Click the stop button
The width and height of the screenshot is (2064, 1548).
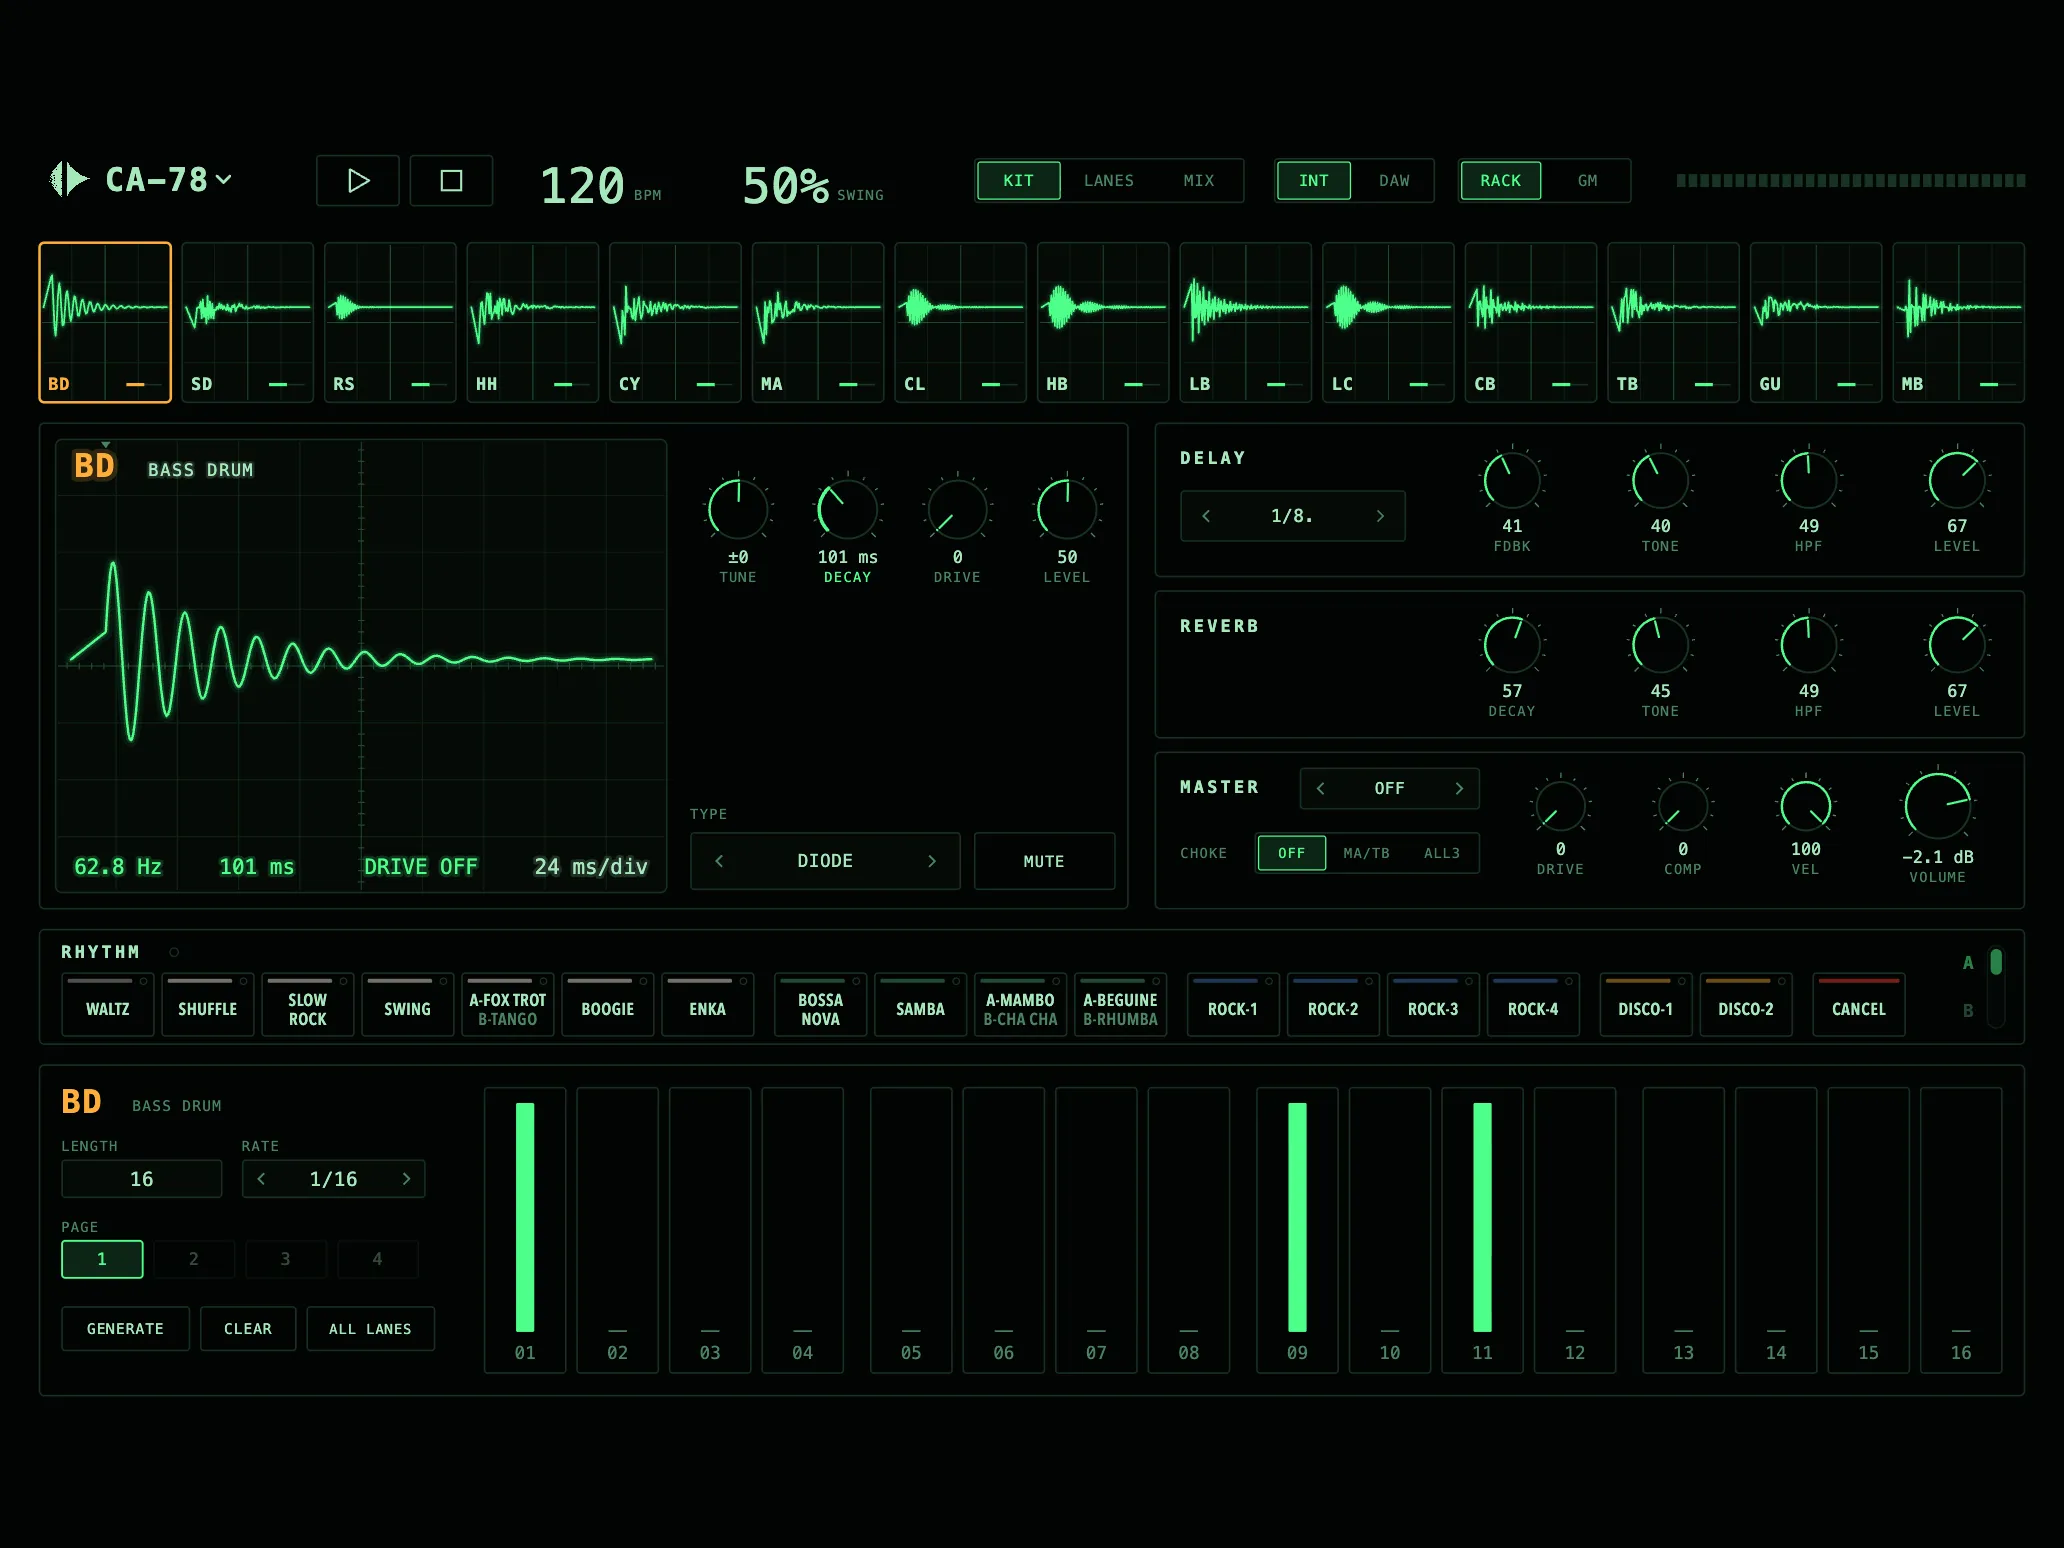451,181
